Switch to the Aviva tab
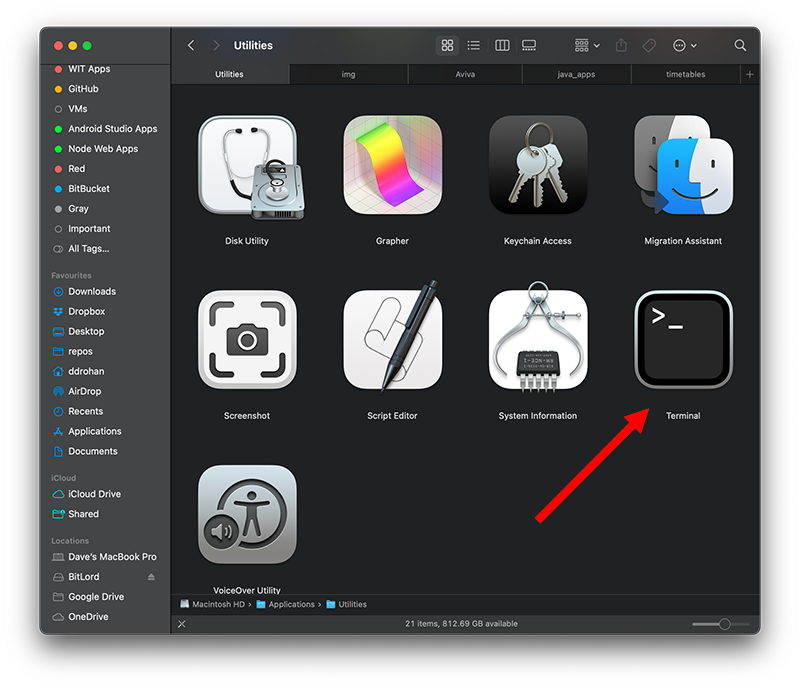The width and height of the screenshot is (800, 687). point(465,75)
